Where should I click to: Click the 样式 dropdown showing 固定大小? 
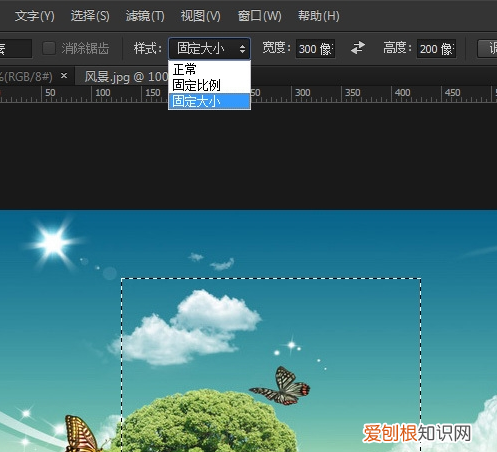coord(209,49)
